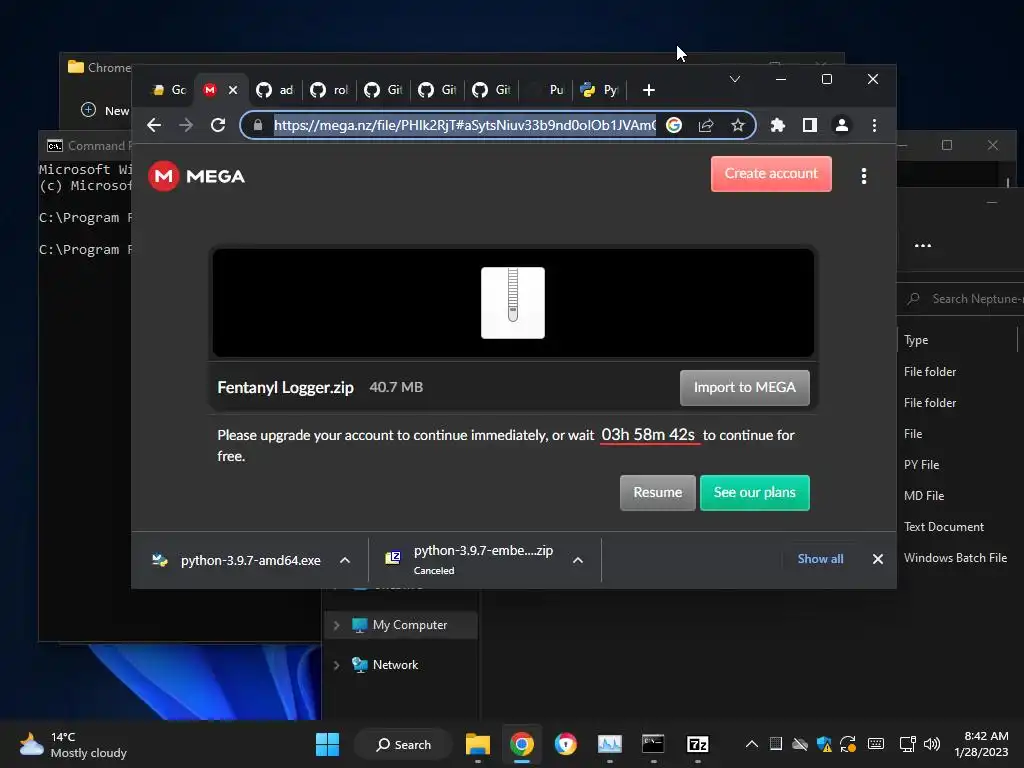Screen dimensions: 1024x768
Task: Click the Chrome forward arrow button
Action: (186, 125)
